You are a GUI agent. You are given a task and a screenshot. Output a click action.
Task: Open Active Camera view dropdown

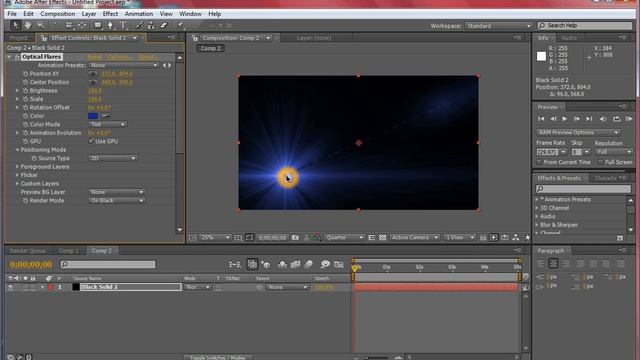pos(415,237)
